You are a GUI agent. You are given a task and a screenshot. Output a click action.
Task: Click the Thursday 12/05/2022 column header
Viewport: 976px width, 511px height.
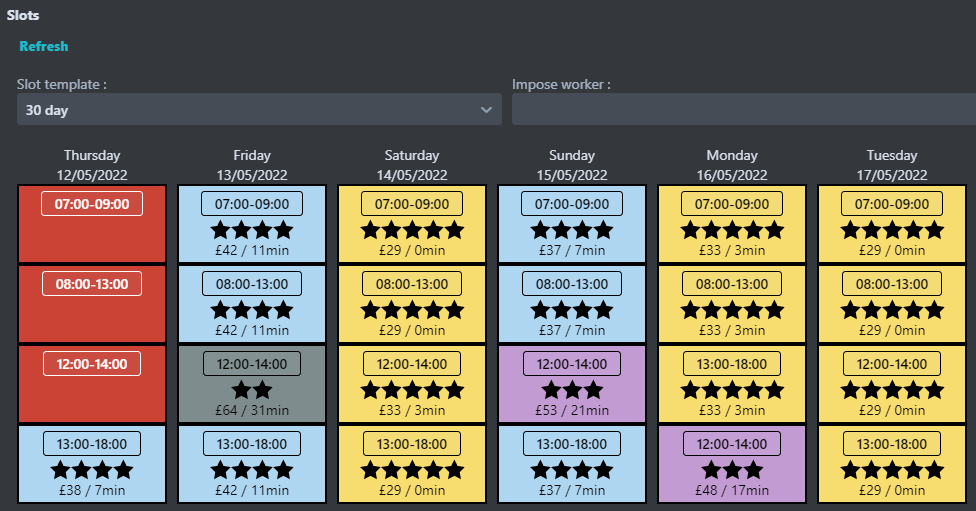point(92,165)
